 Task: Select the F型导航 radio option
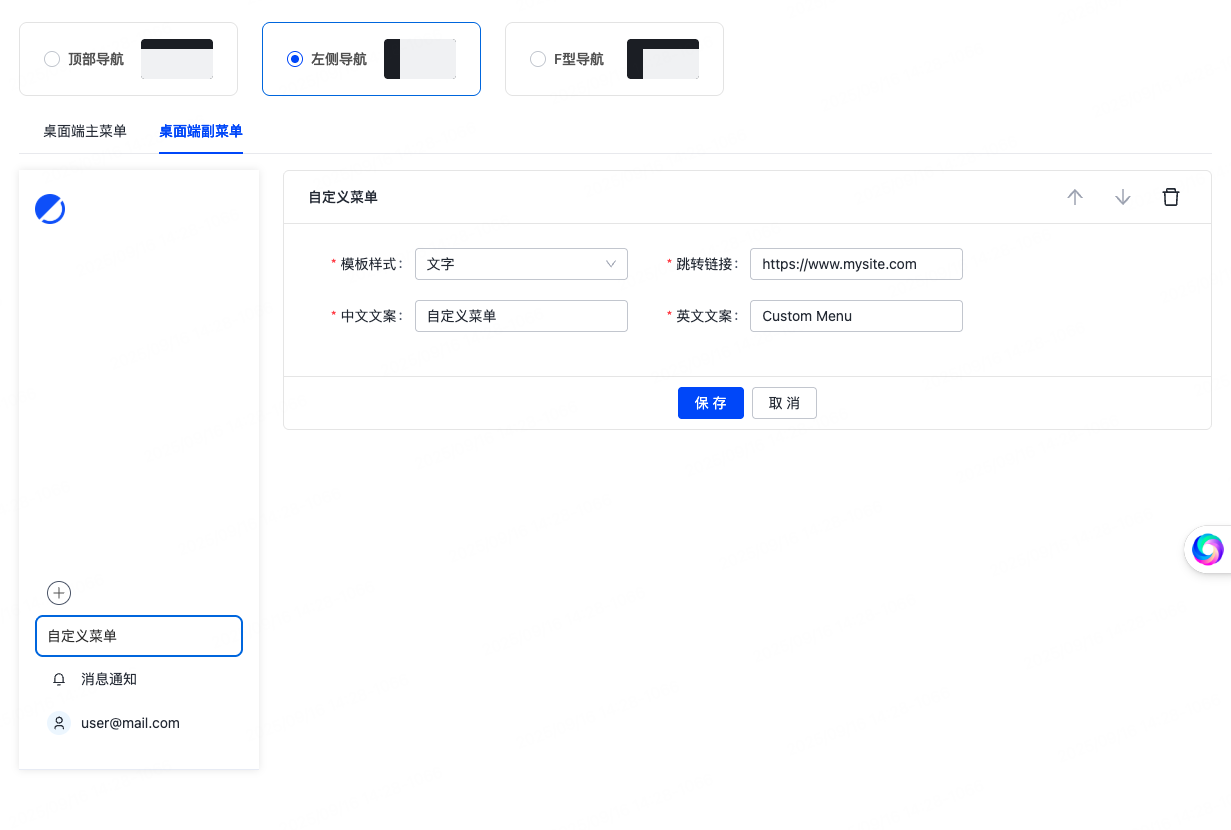click(538, 59)
